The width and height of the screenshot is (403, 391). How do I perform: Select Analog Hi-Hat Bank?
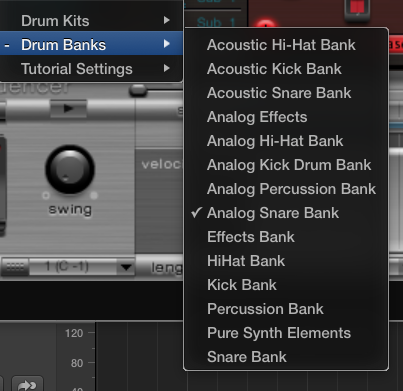(x=286, y=141)
